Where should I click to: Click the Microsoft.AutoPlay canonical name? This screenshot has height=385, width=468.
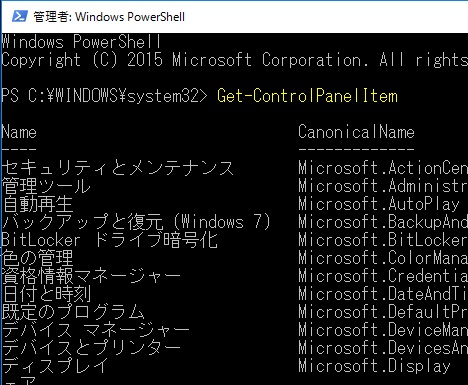[x=379, y=204]
